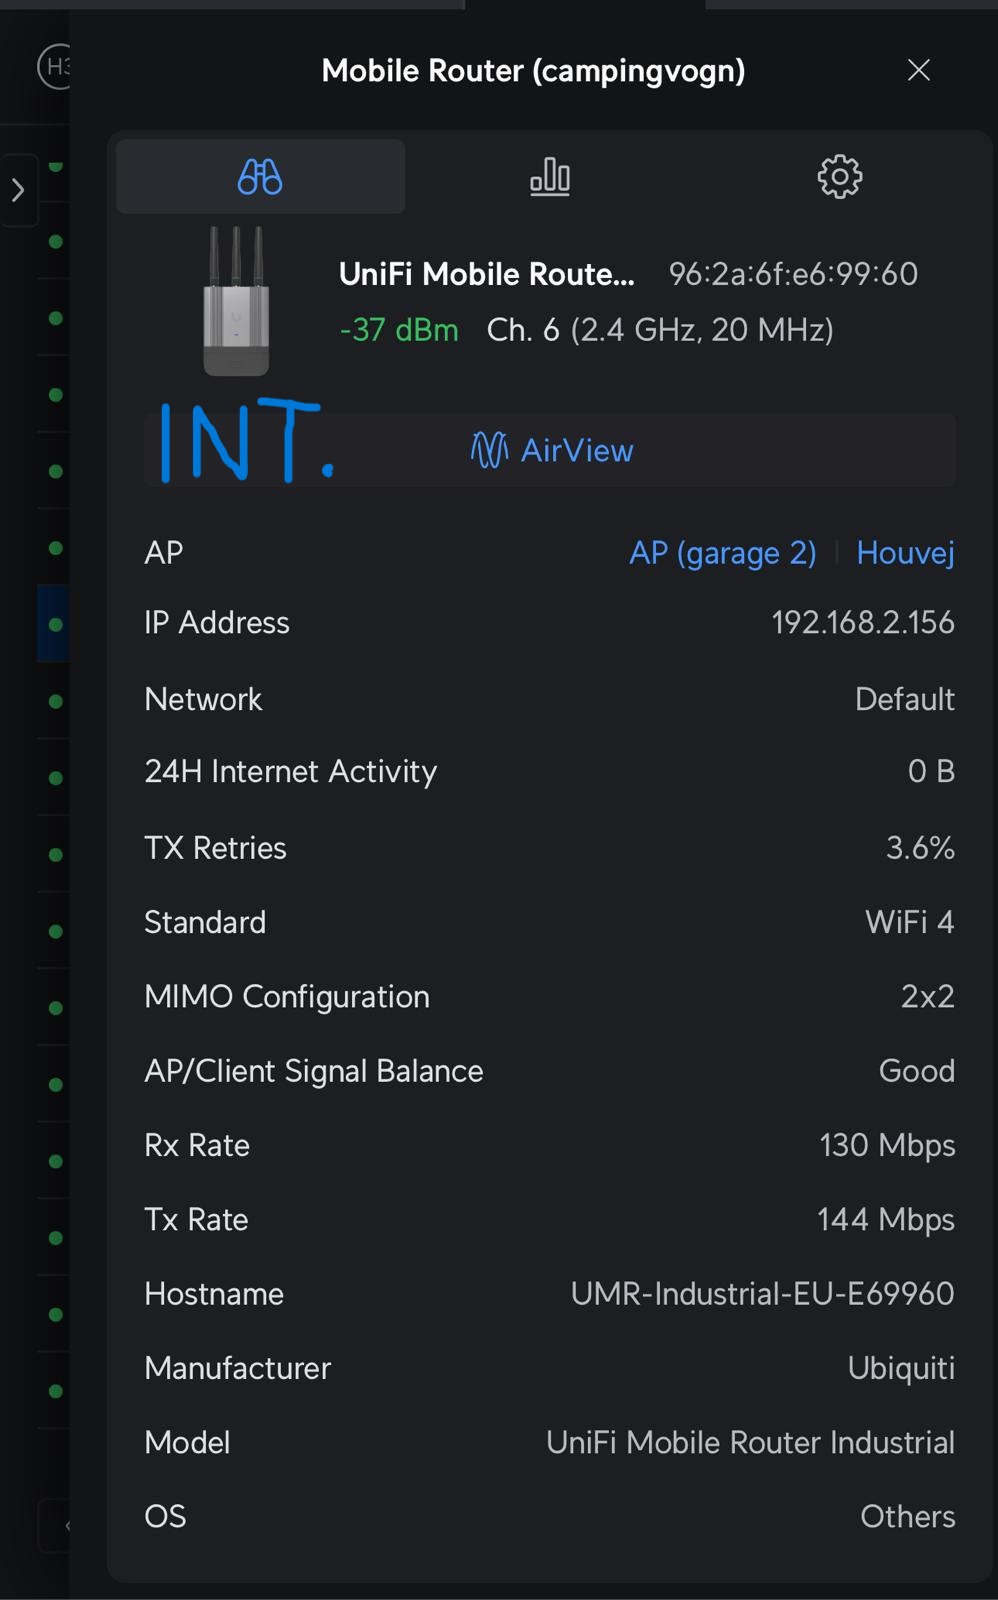Expand the left sidebar chevron arrow
This screenshot has height=1600, width=998.
(18, 190)
